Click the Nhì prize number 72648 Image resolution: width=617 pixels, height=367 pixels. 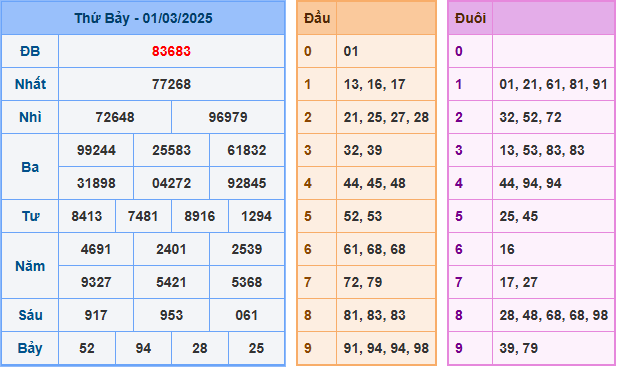(115, 117)
